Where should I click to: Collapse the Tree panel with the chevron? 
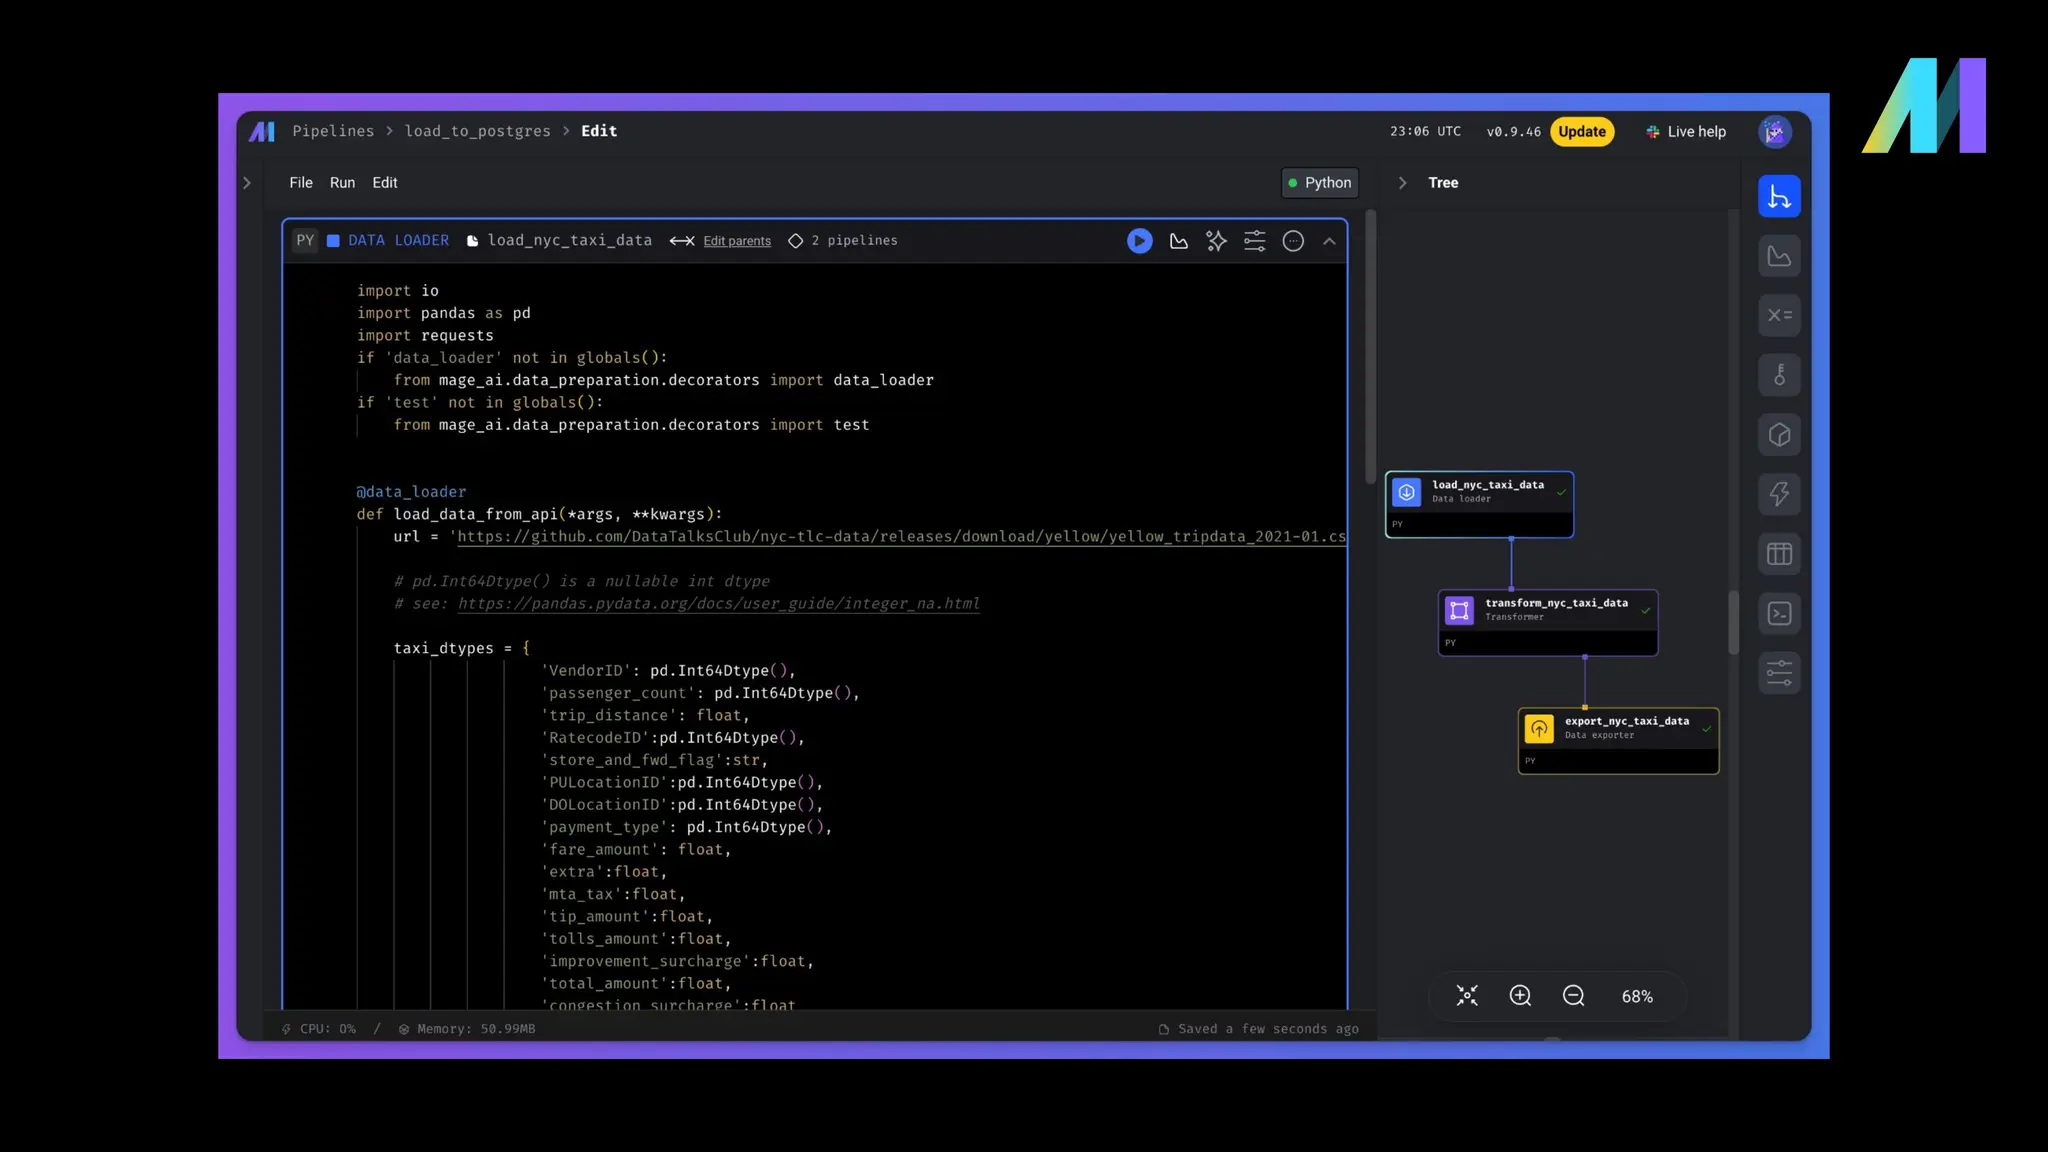point(1402,183)
